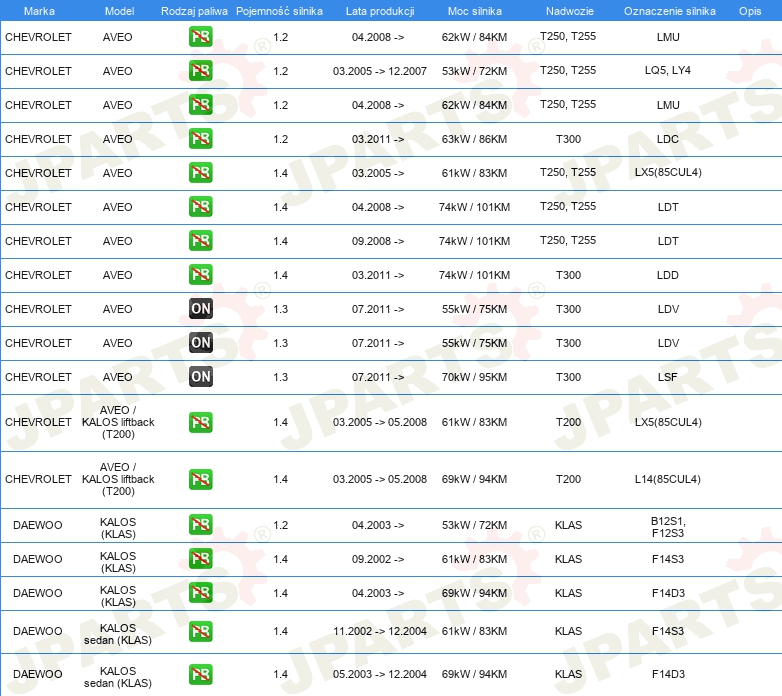This screenshot has width=782, height=696.
Task: Select the PB fuel icon in the LDD row
Action: 201,275
